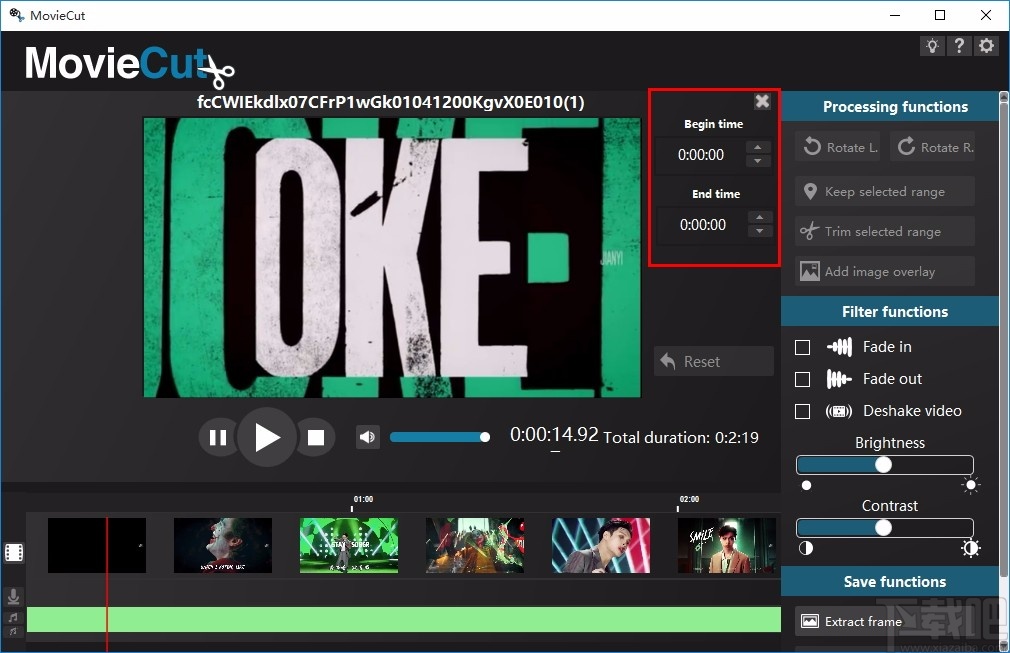Click the video preview area

392,258
